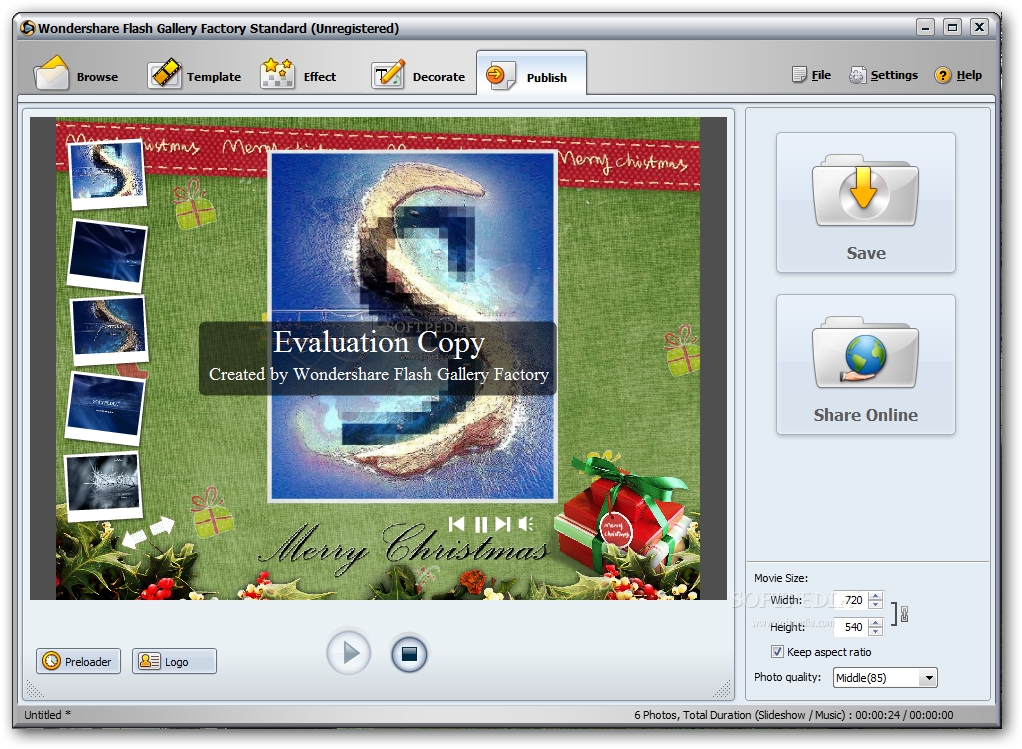Click the 'Save' label text
The image size is (1022, 749).
point(866,253)
